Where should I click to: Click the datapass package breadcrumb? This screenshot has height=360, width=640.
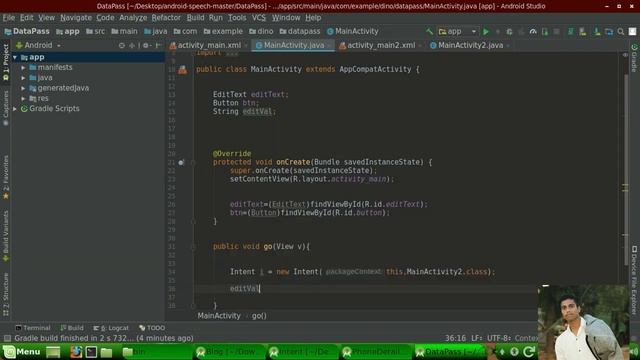pos(300,31)
